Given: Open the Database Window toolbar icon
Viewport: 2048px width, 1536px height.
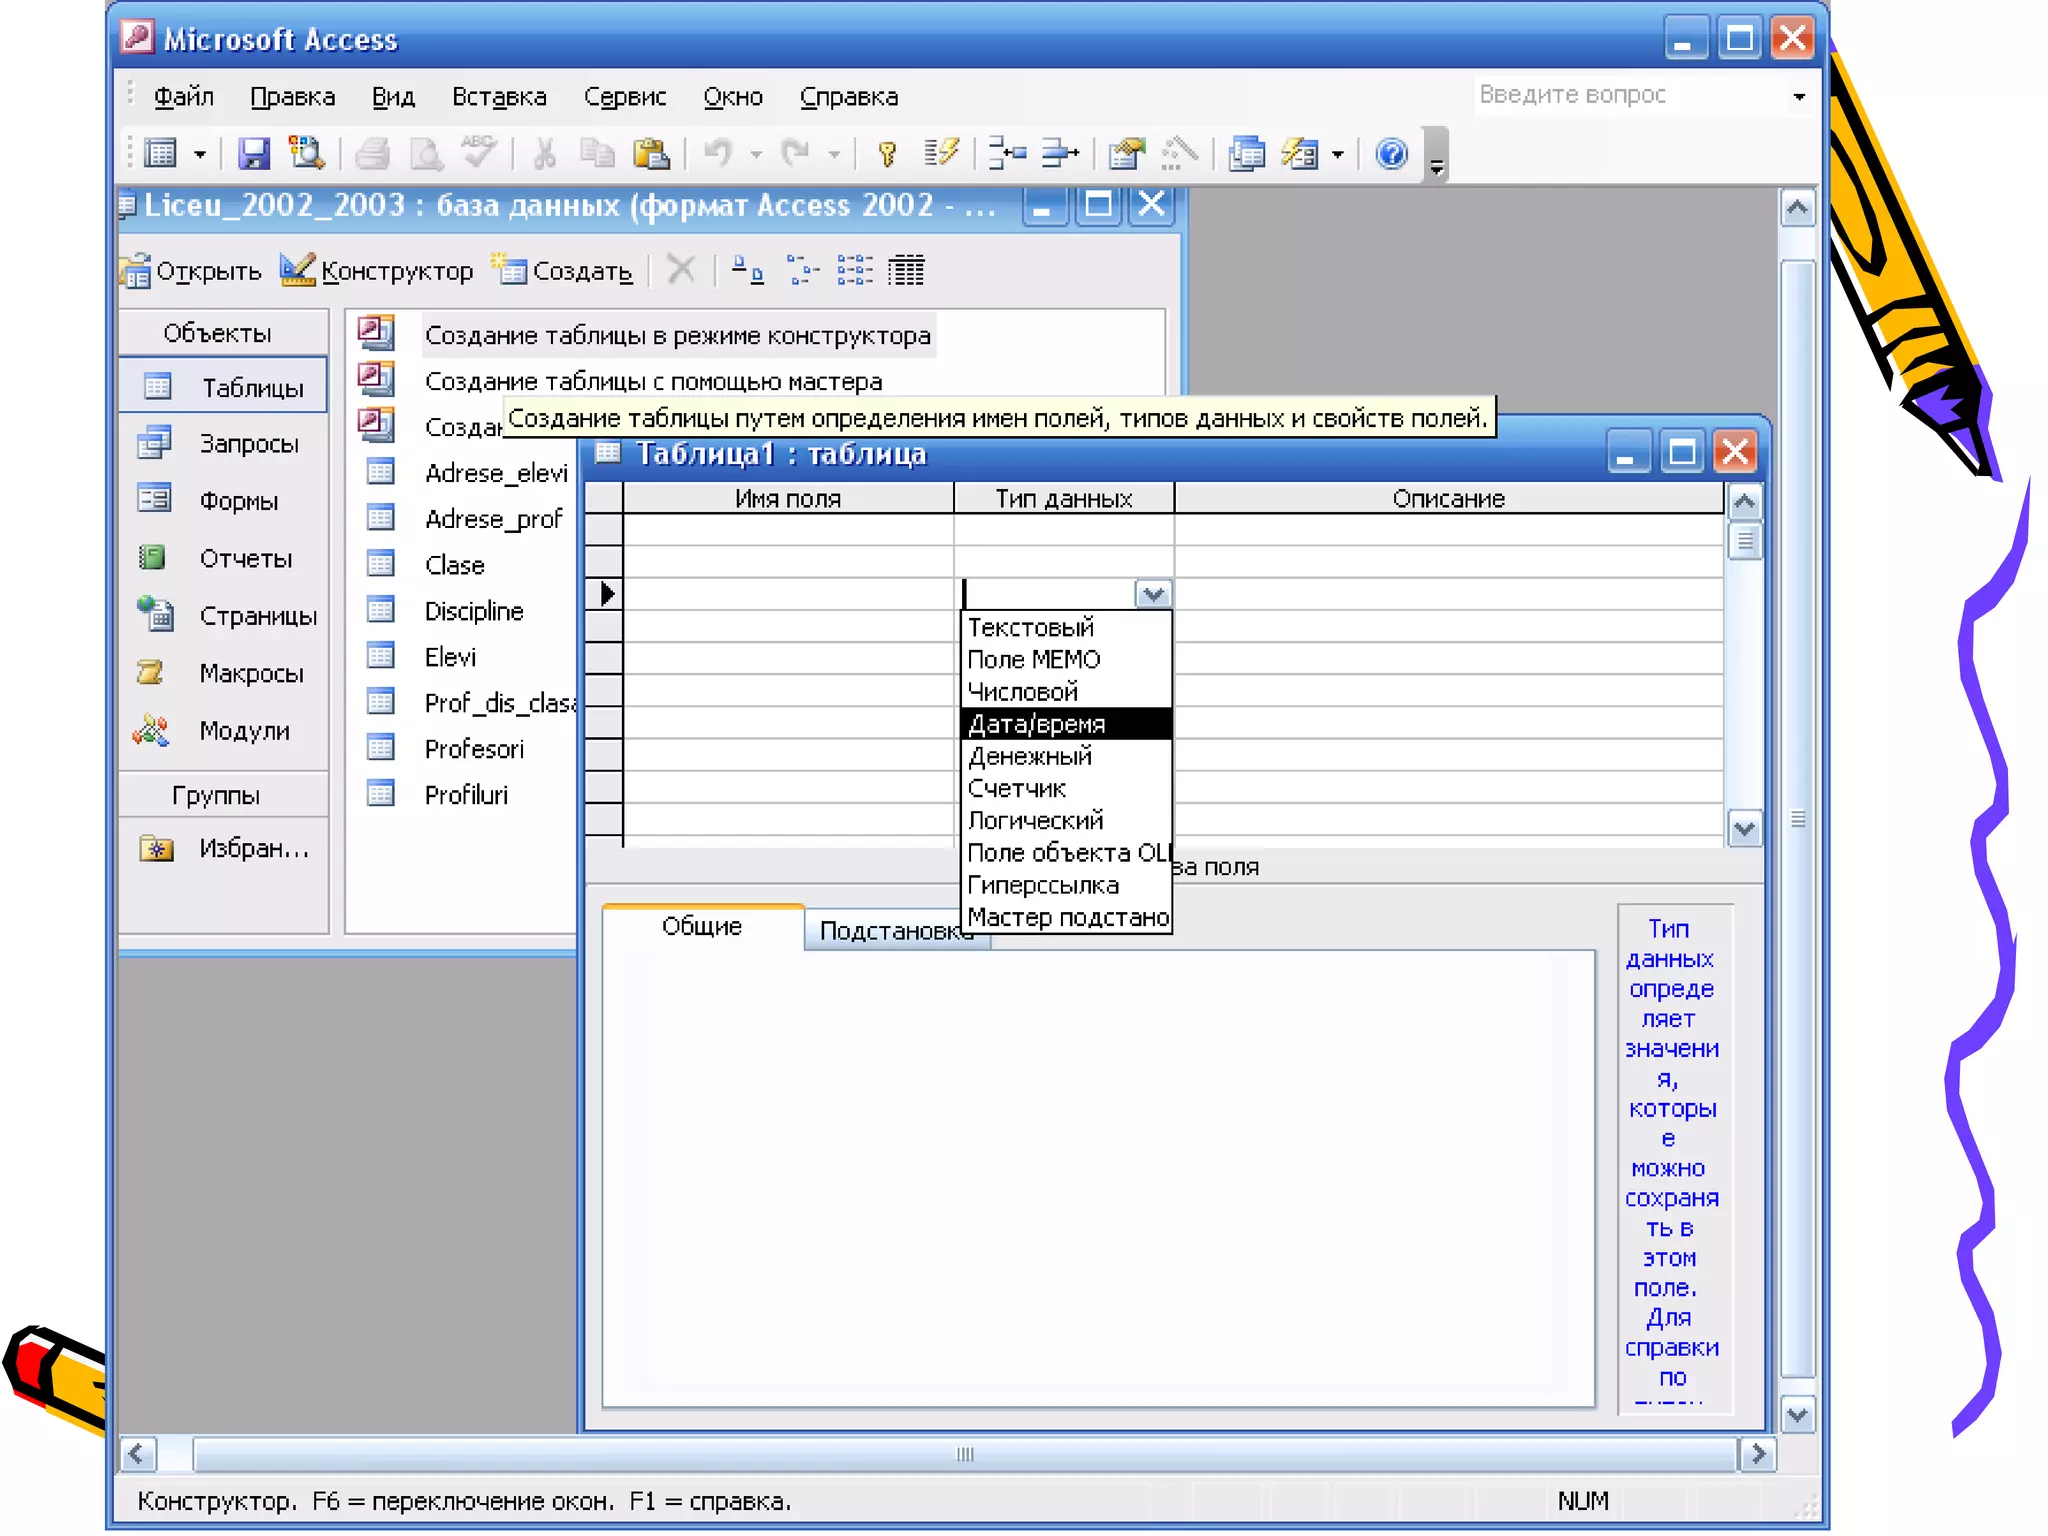Looking at the screenshot, I should click(1246, 154).
